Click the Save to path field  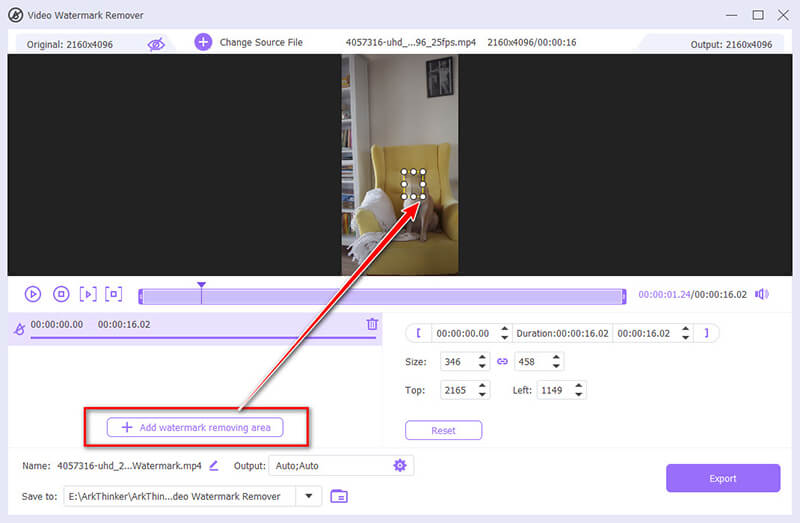[179, 496]
